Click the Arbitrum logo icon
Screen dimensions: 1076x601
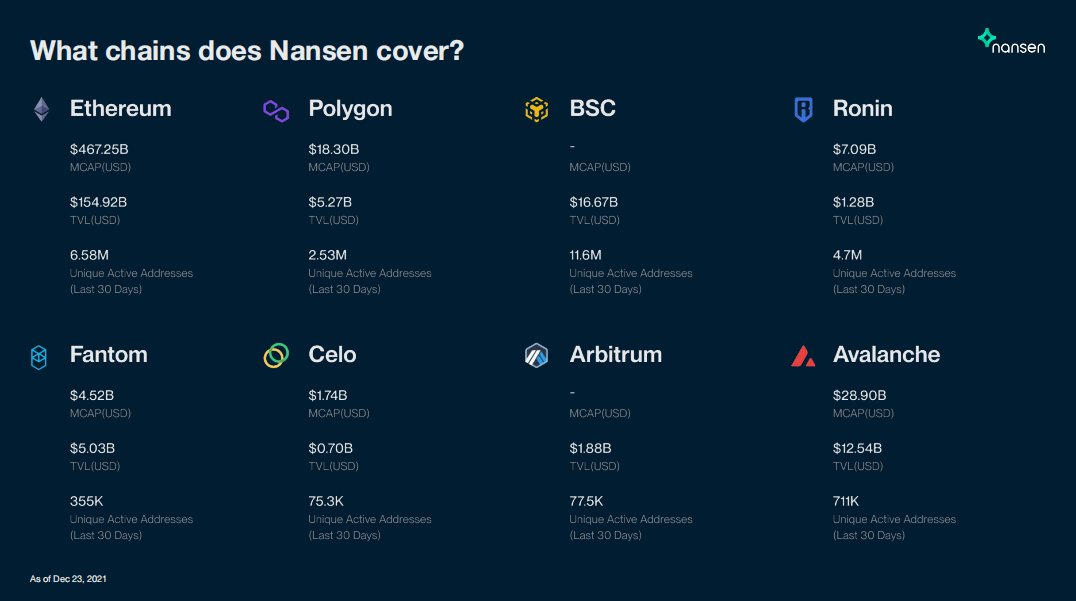coord(537,355)
